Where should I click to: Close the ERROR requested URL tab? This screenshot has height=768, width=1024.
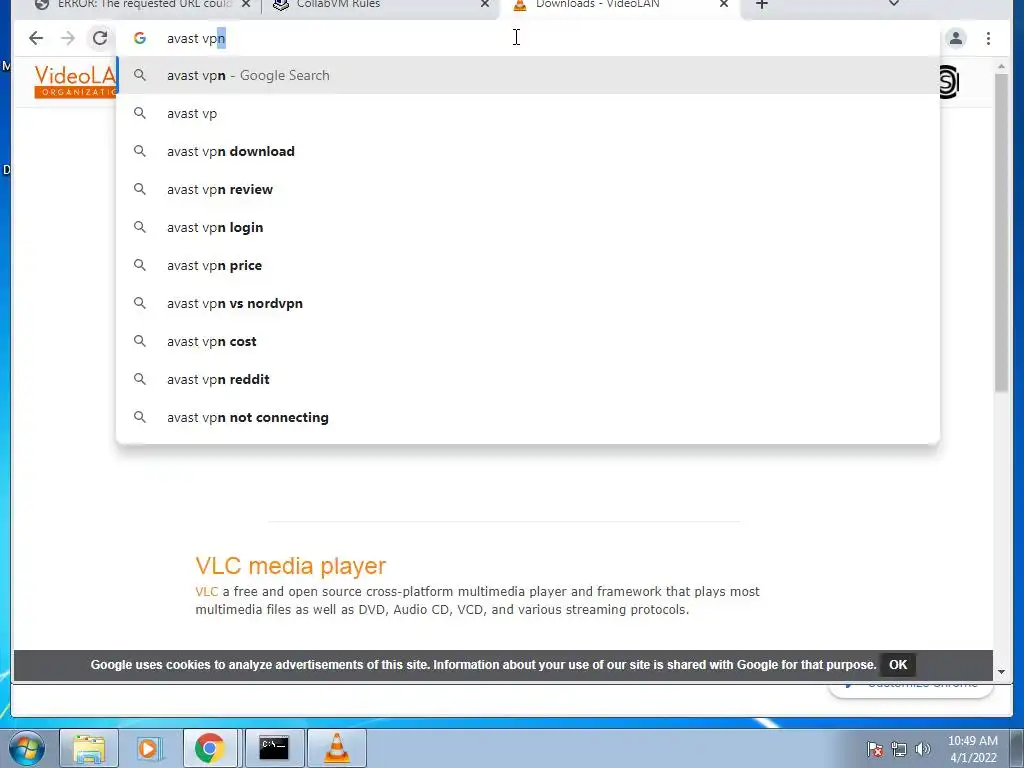pos(246,4)
